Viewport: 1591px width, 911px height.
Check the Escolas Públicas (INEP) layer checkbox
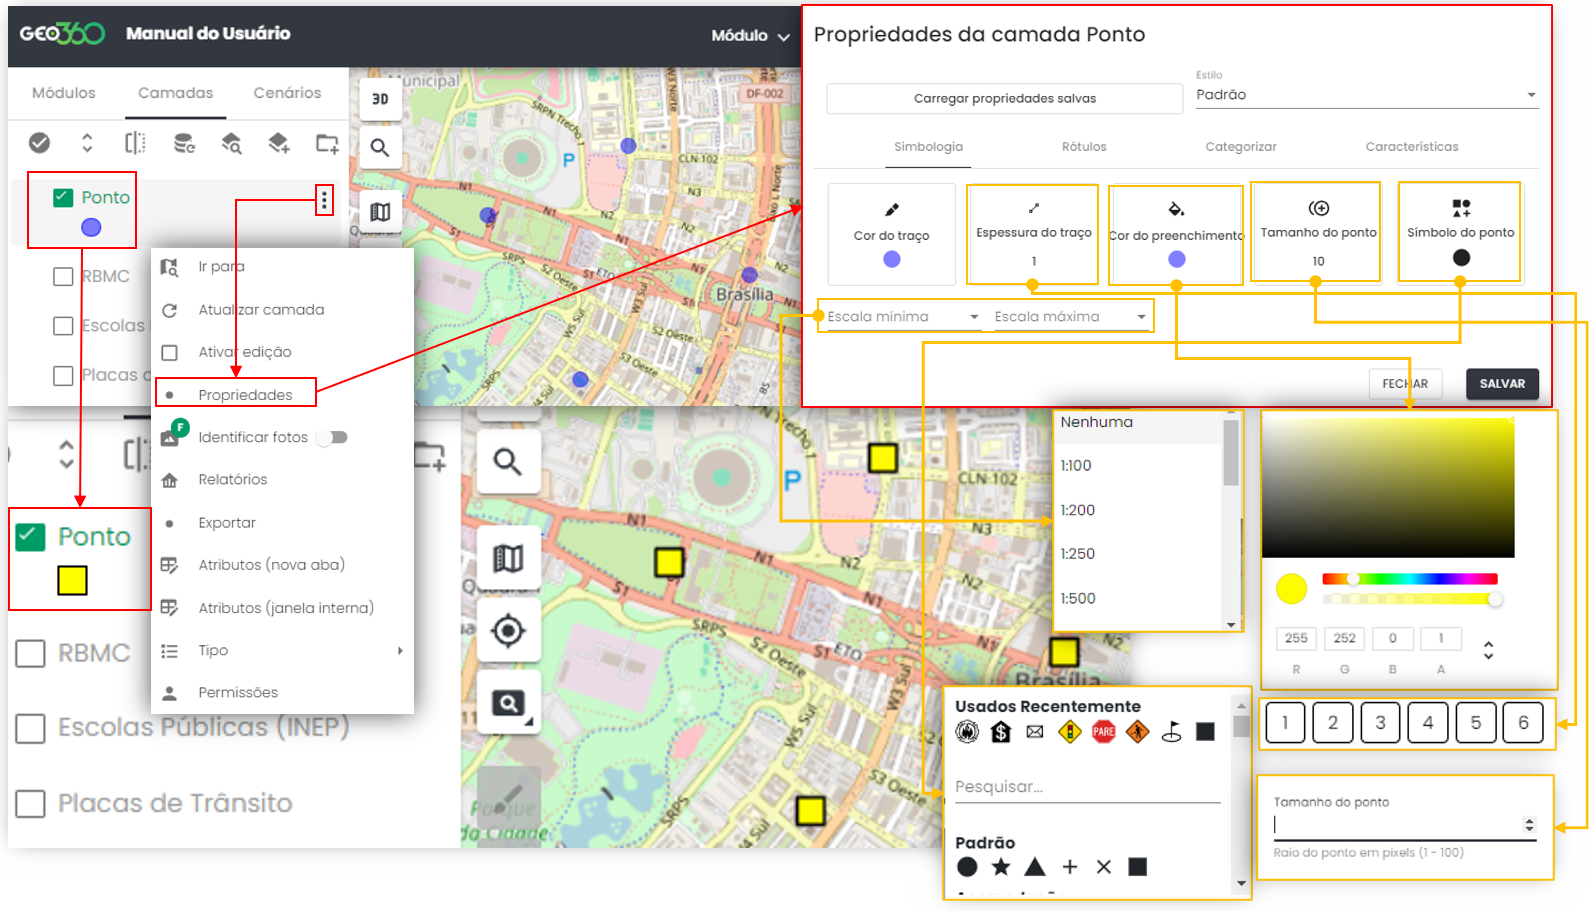tap(31, 728)
